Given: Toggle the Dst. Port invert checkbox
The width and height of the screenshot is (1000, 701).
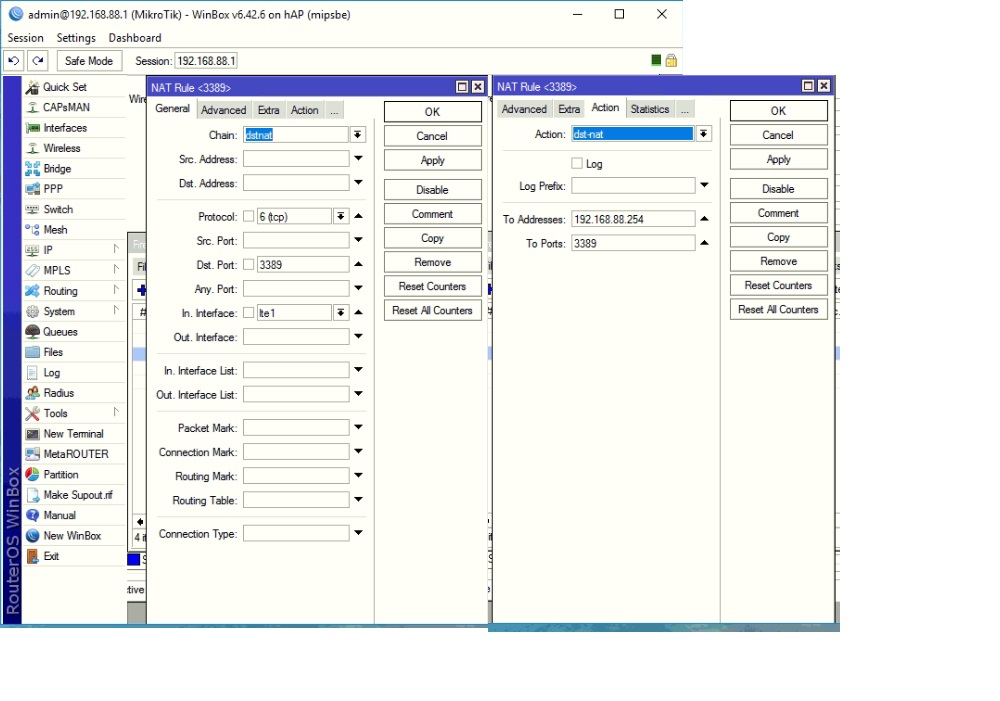Looking at the screenshot, I should point(249,265).
